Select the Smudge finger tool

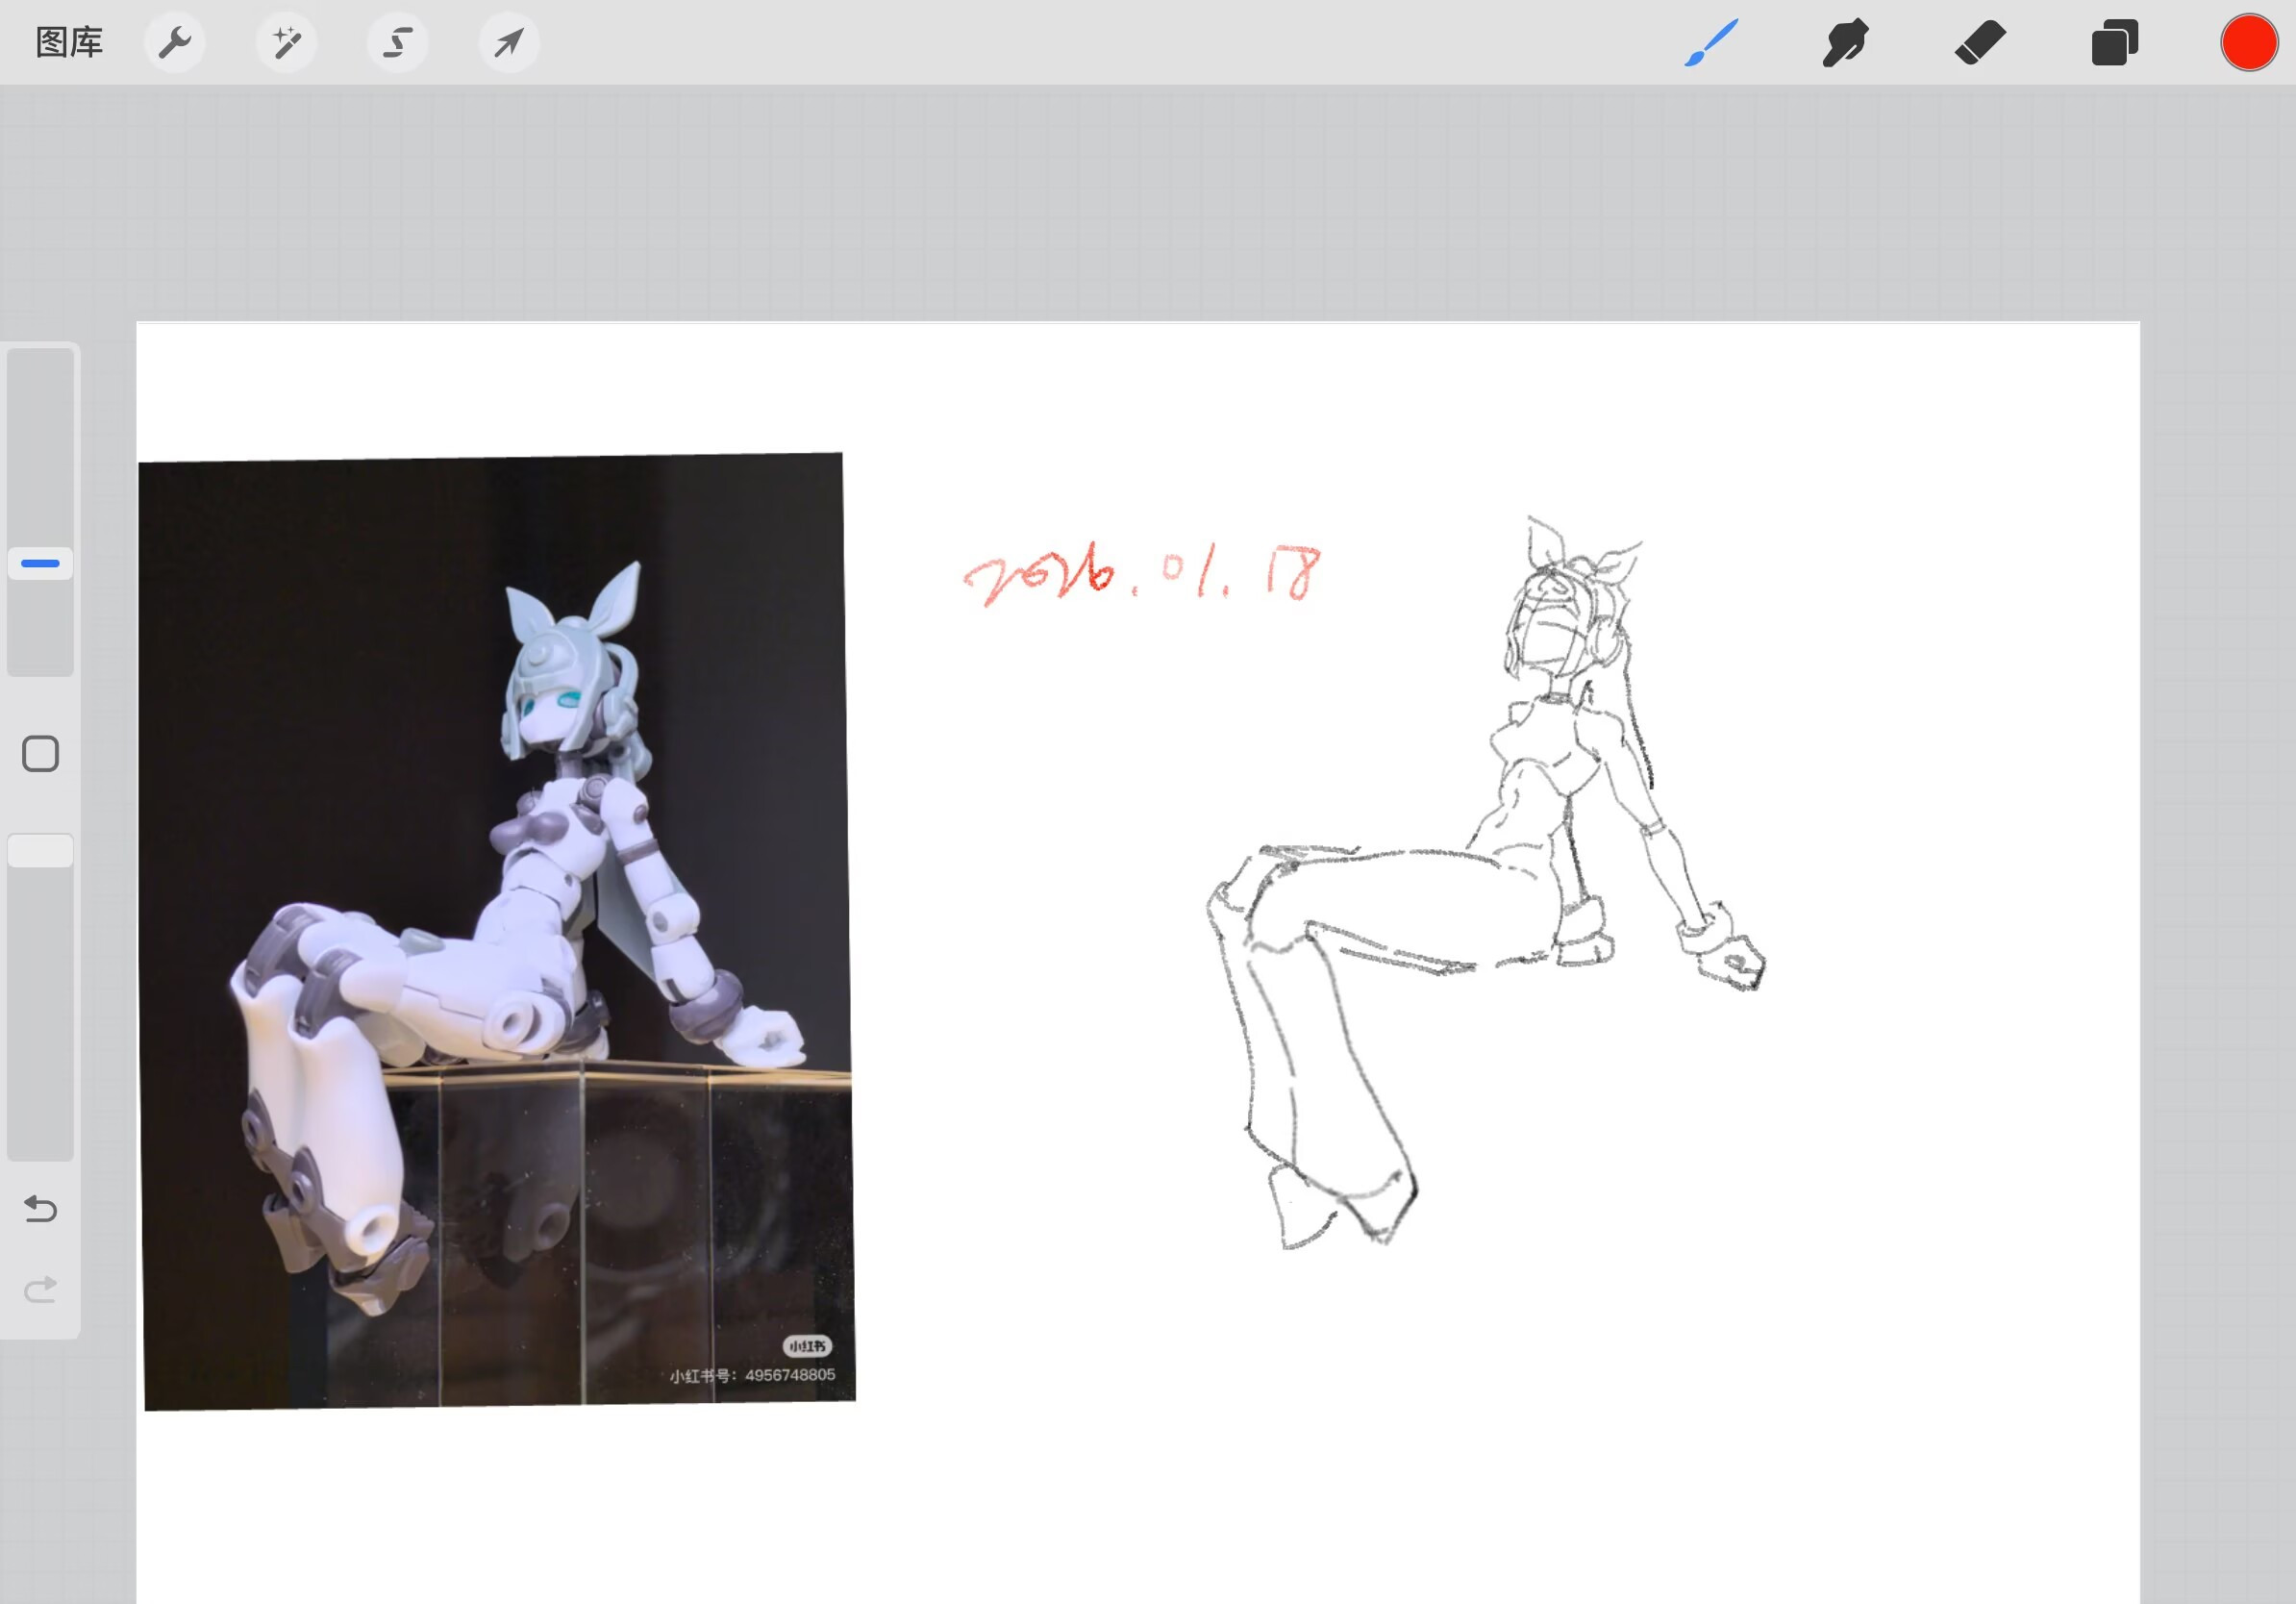point(1845,43)
